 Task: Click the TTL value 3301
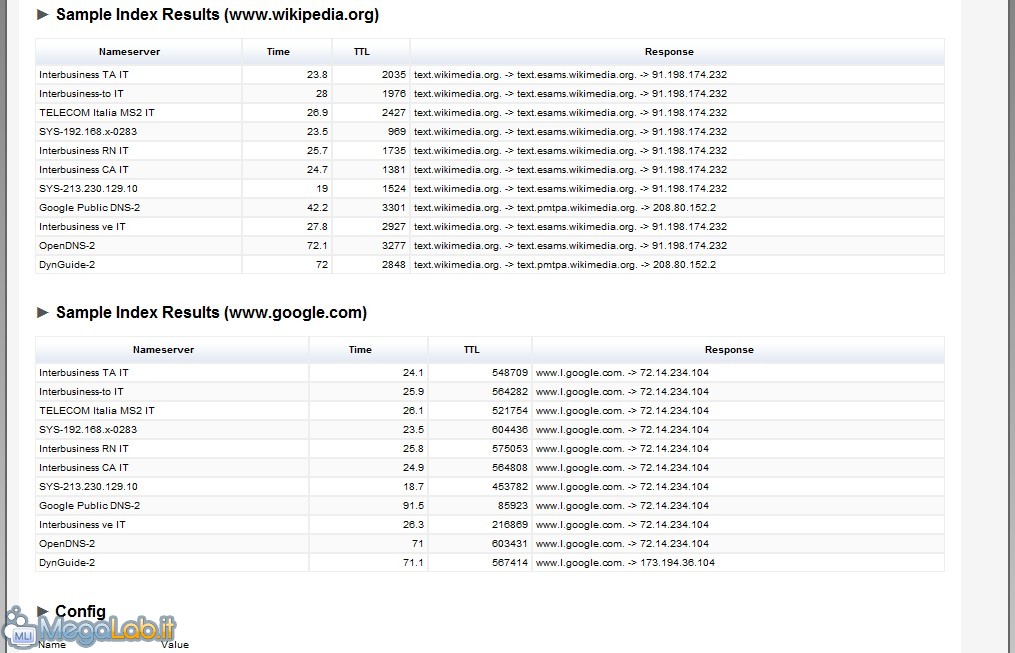coord(394,208)
